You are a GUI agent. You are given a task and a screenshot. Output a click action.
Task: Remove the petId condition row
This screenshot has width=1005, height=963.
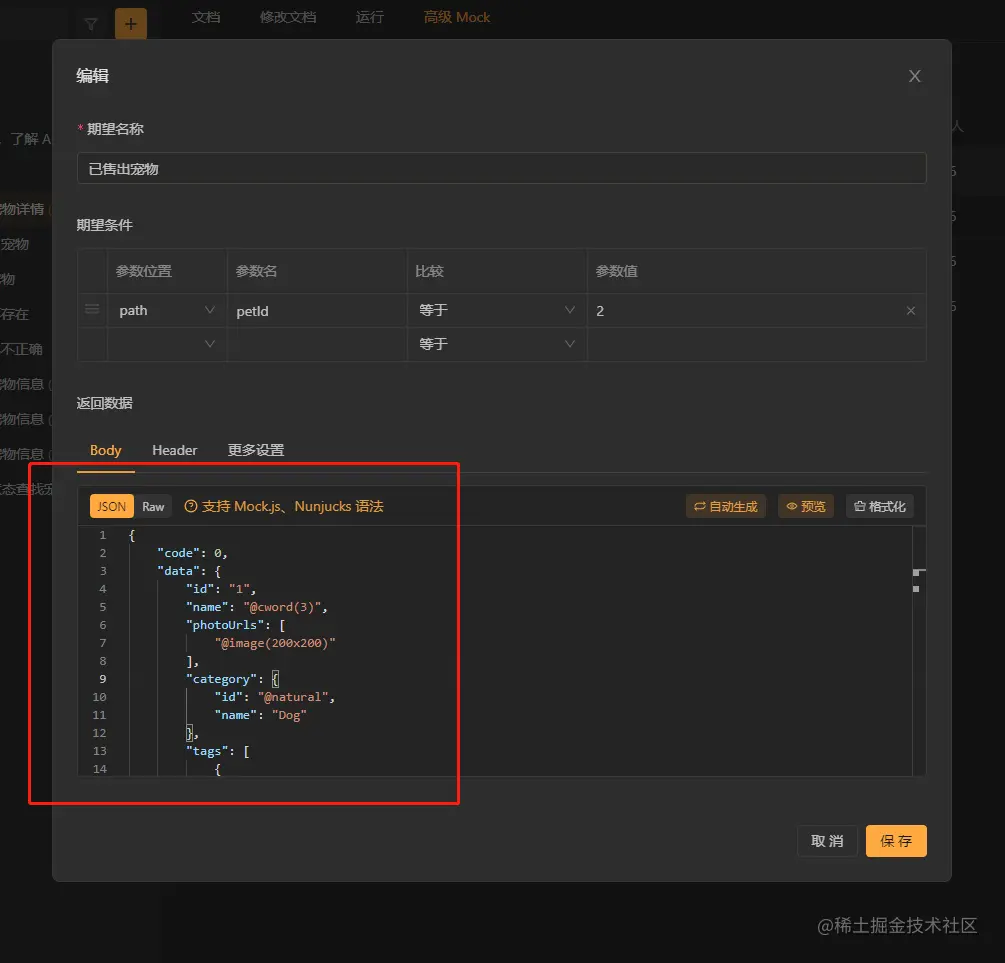(910, 311)
